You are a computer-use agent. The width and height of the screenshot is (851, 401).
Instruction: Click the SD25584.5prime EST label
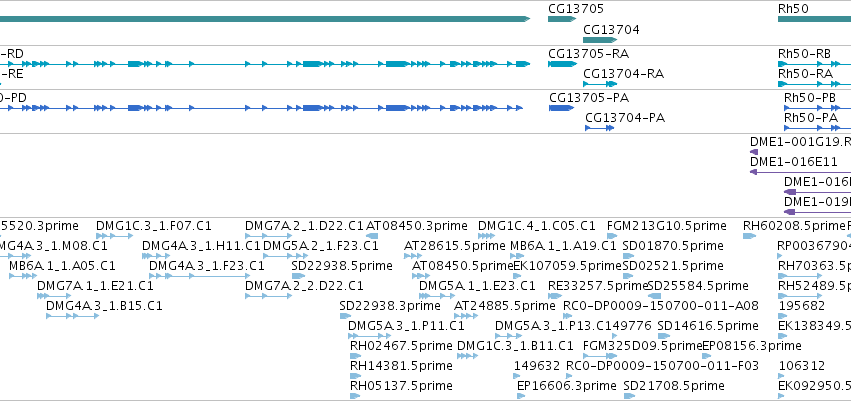click(698, 285)
